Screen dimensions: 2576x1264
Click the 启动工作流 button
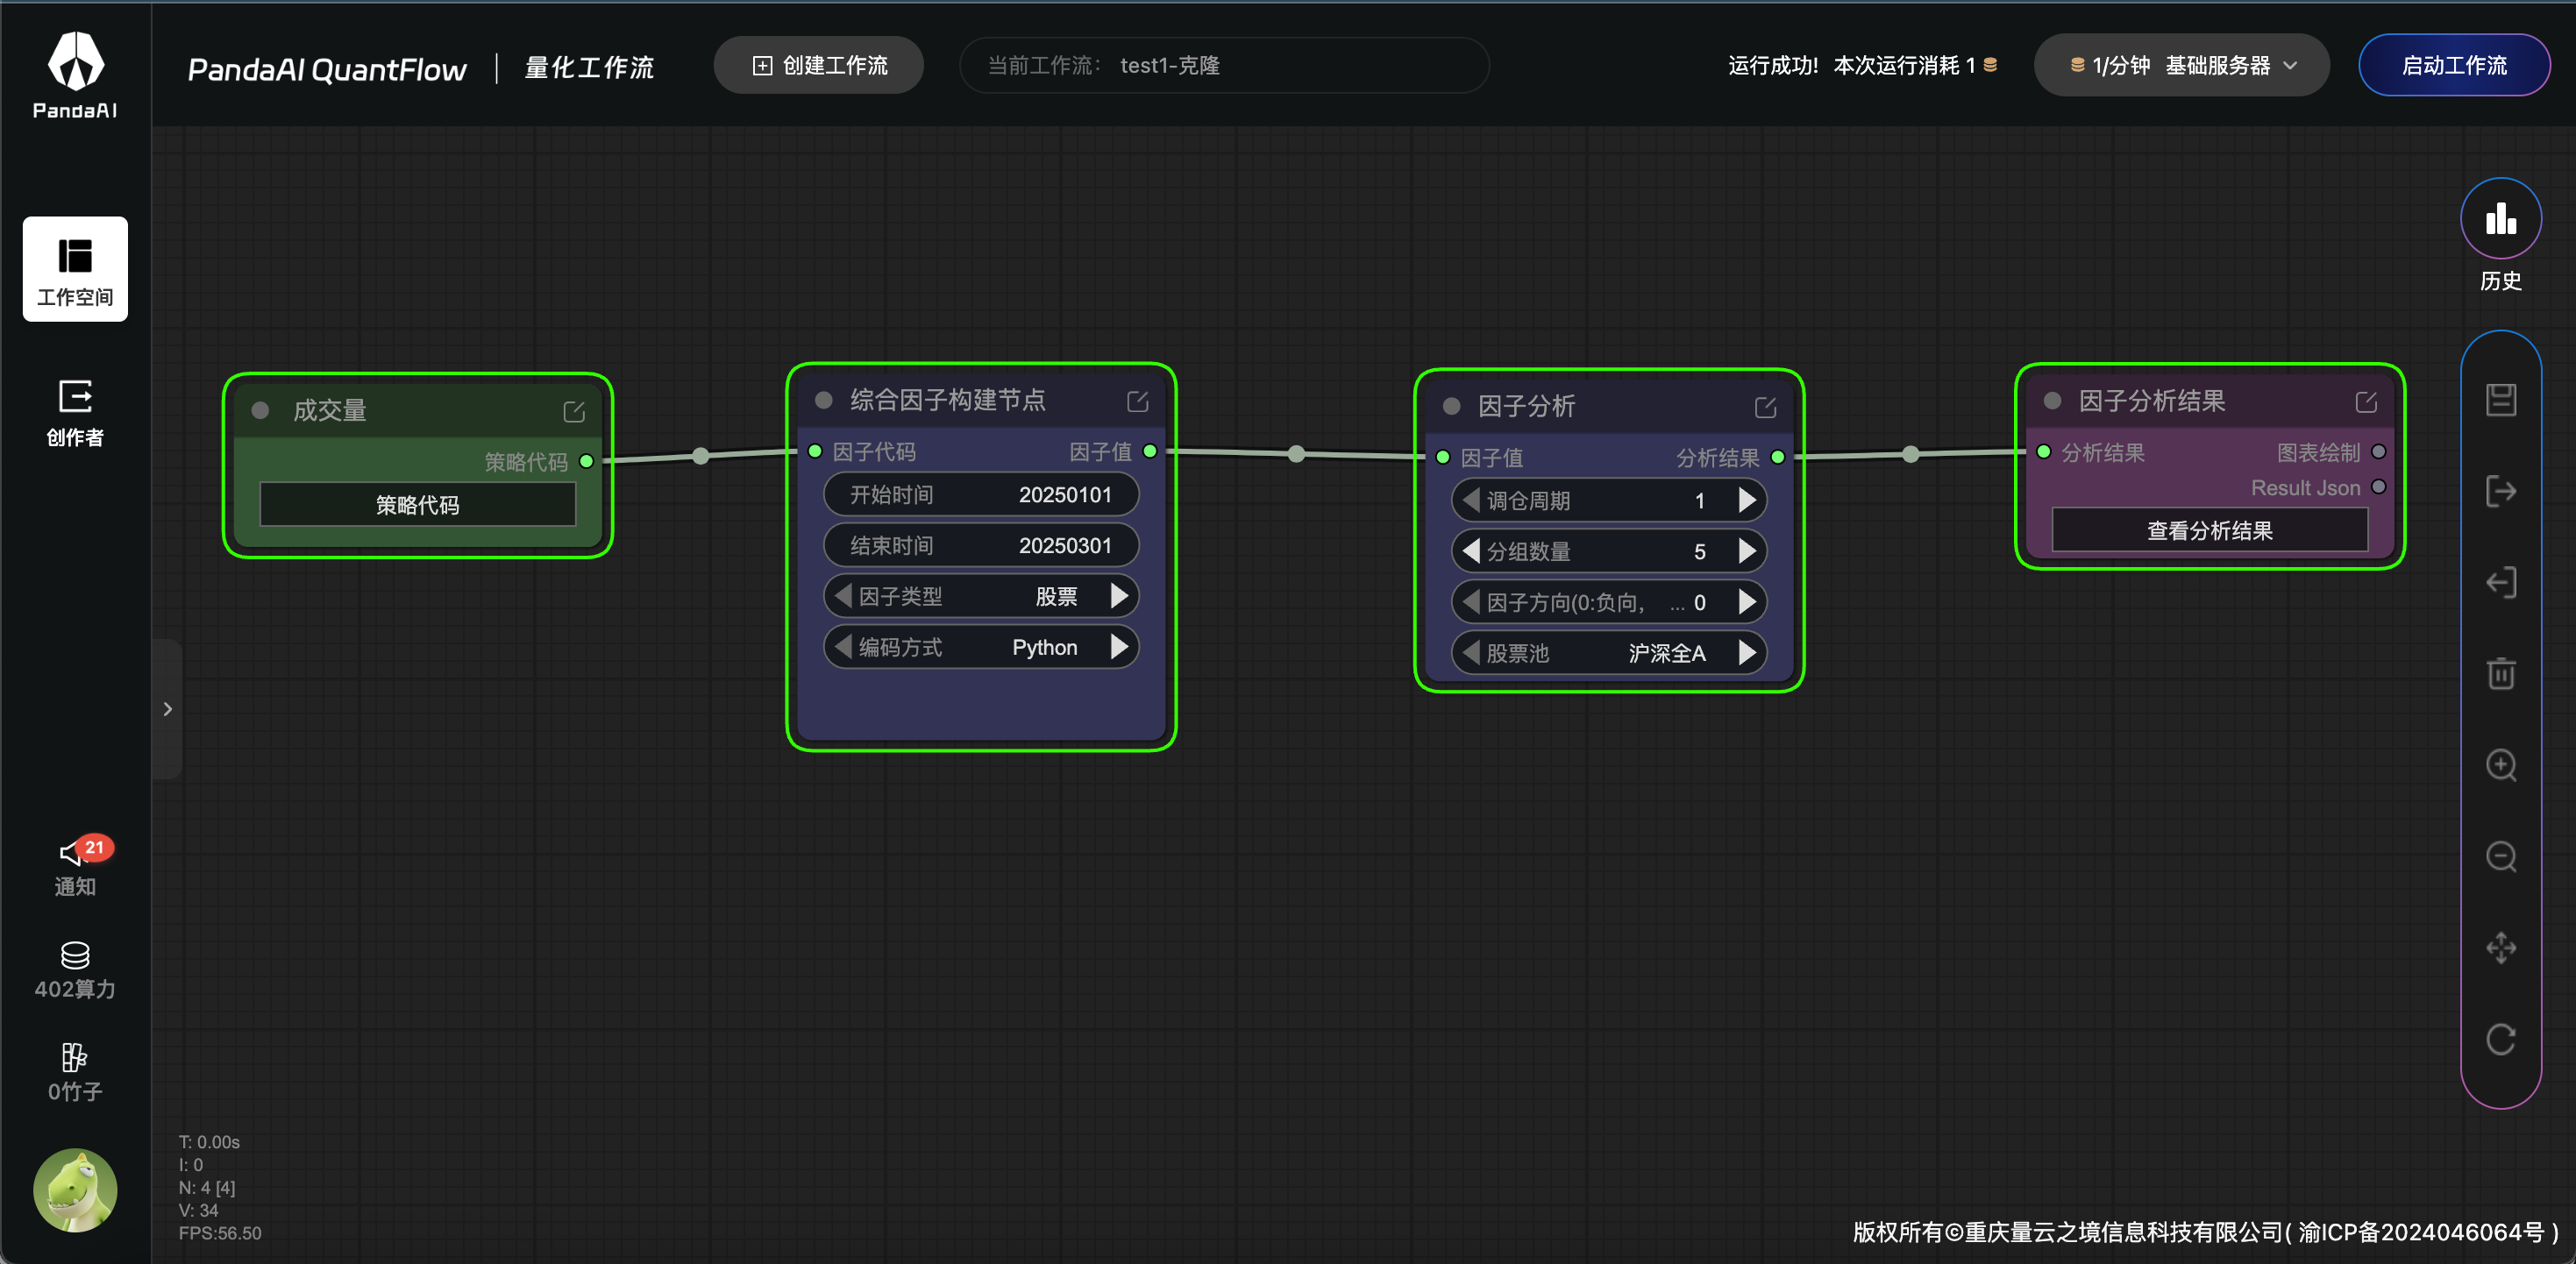point(2454,65)
